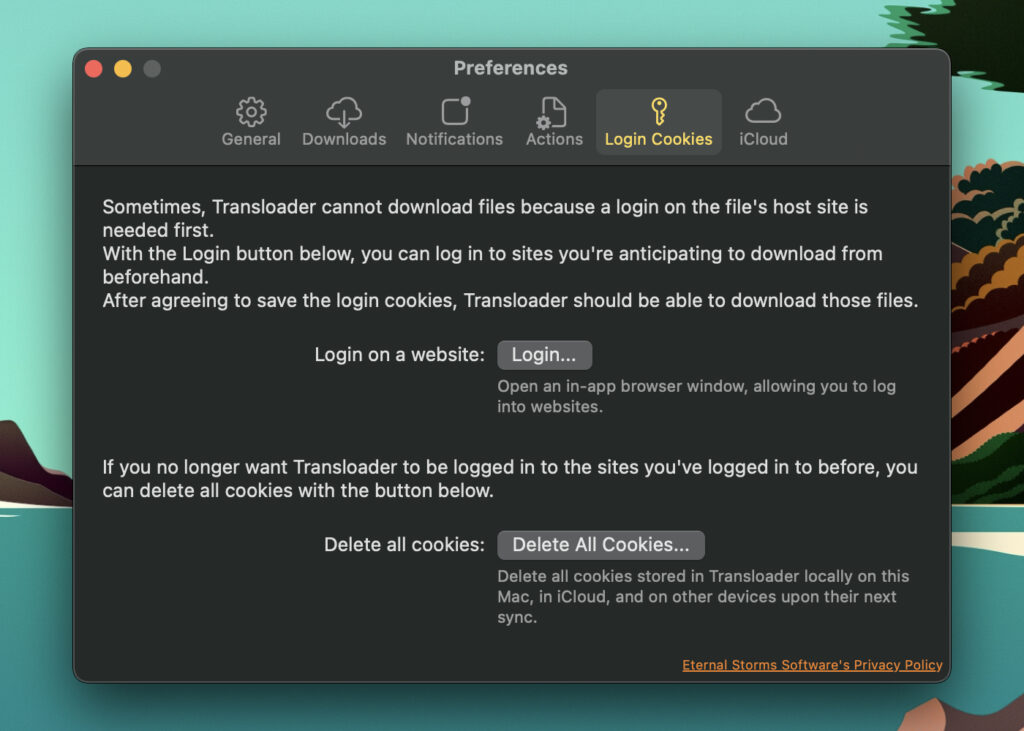Image resolution: width=1024 pixels, height=731 pixels.
Task: Click the Actions document icon
Action: 553,110
